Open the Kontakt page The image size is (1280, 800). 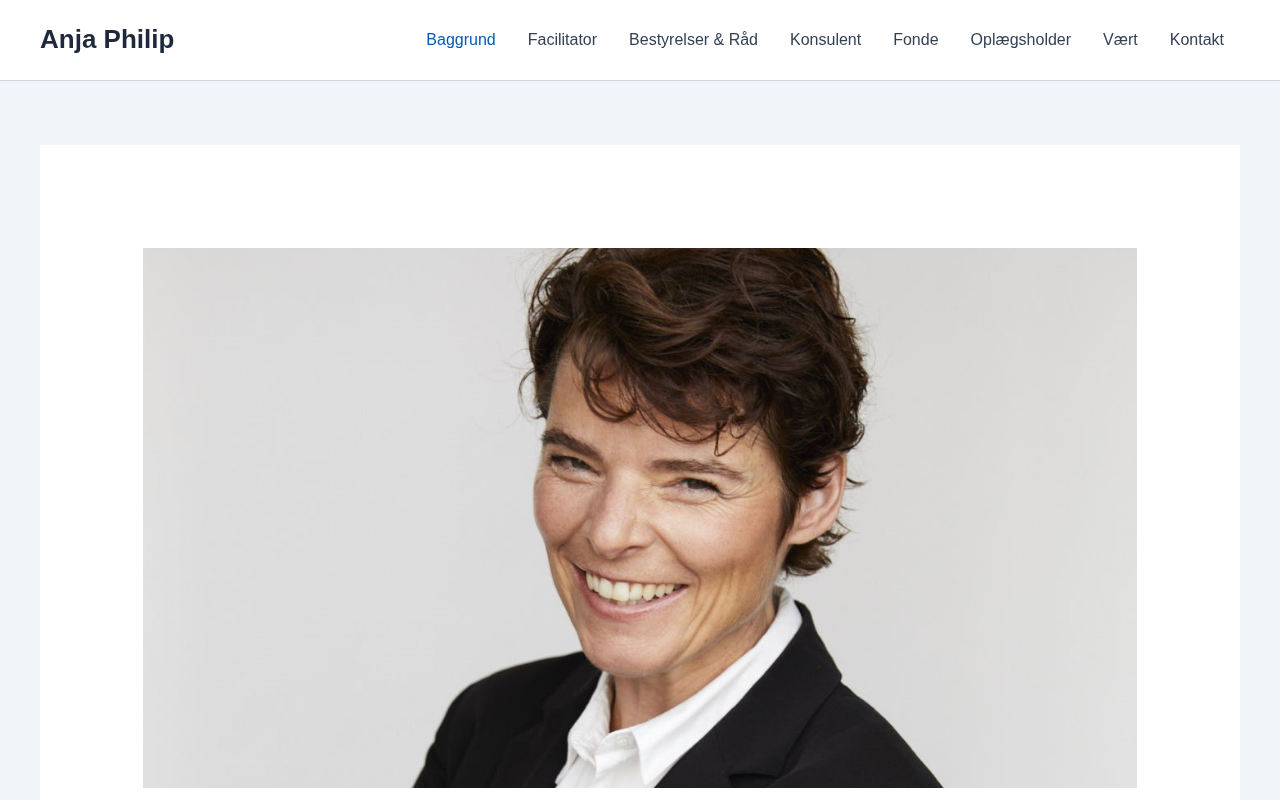(1197, 40)
